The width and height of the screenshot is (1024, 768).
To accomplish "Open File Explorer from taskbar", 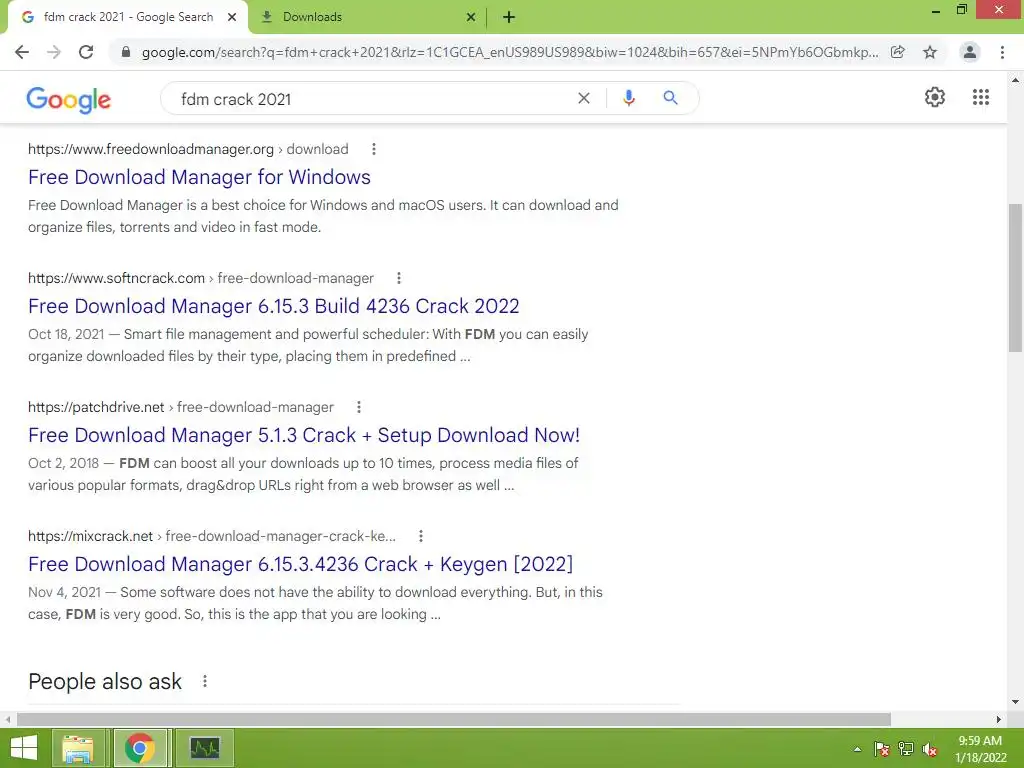I will point(78,748).
